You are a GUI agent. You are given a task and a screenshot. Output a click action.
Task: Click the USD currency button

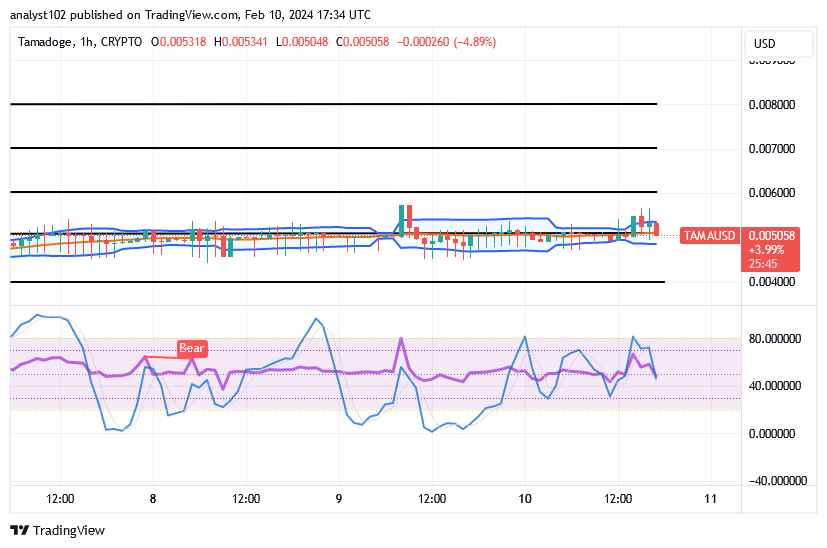[778, 44]
